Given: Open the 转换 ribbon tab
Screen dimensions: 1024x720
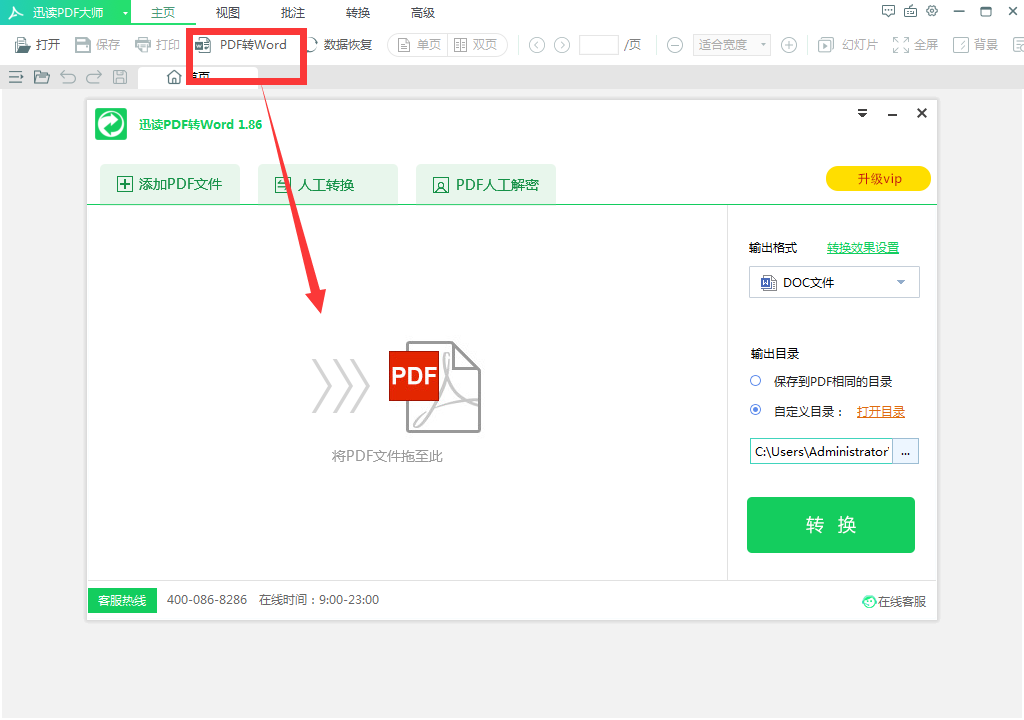Looking at the screenshot, I should (358, 12).
